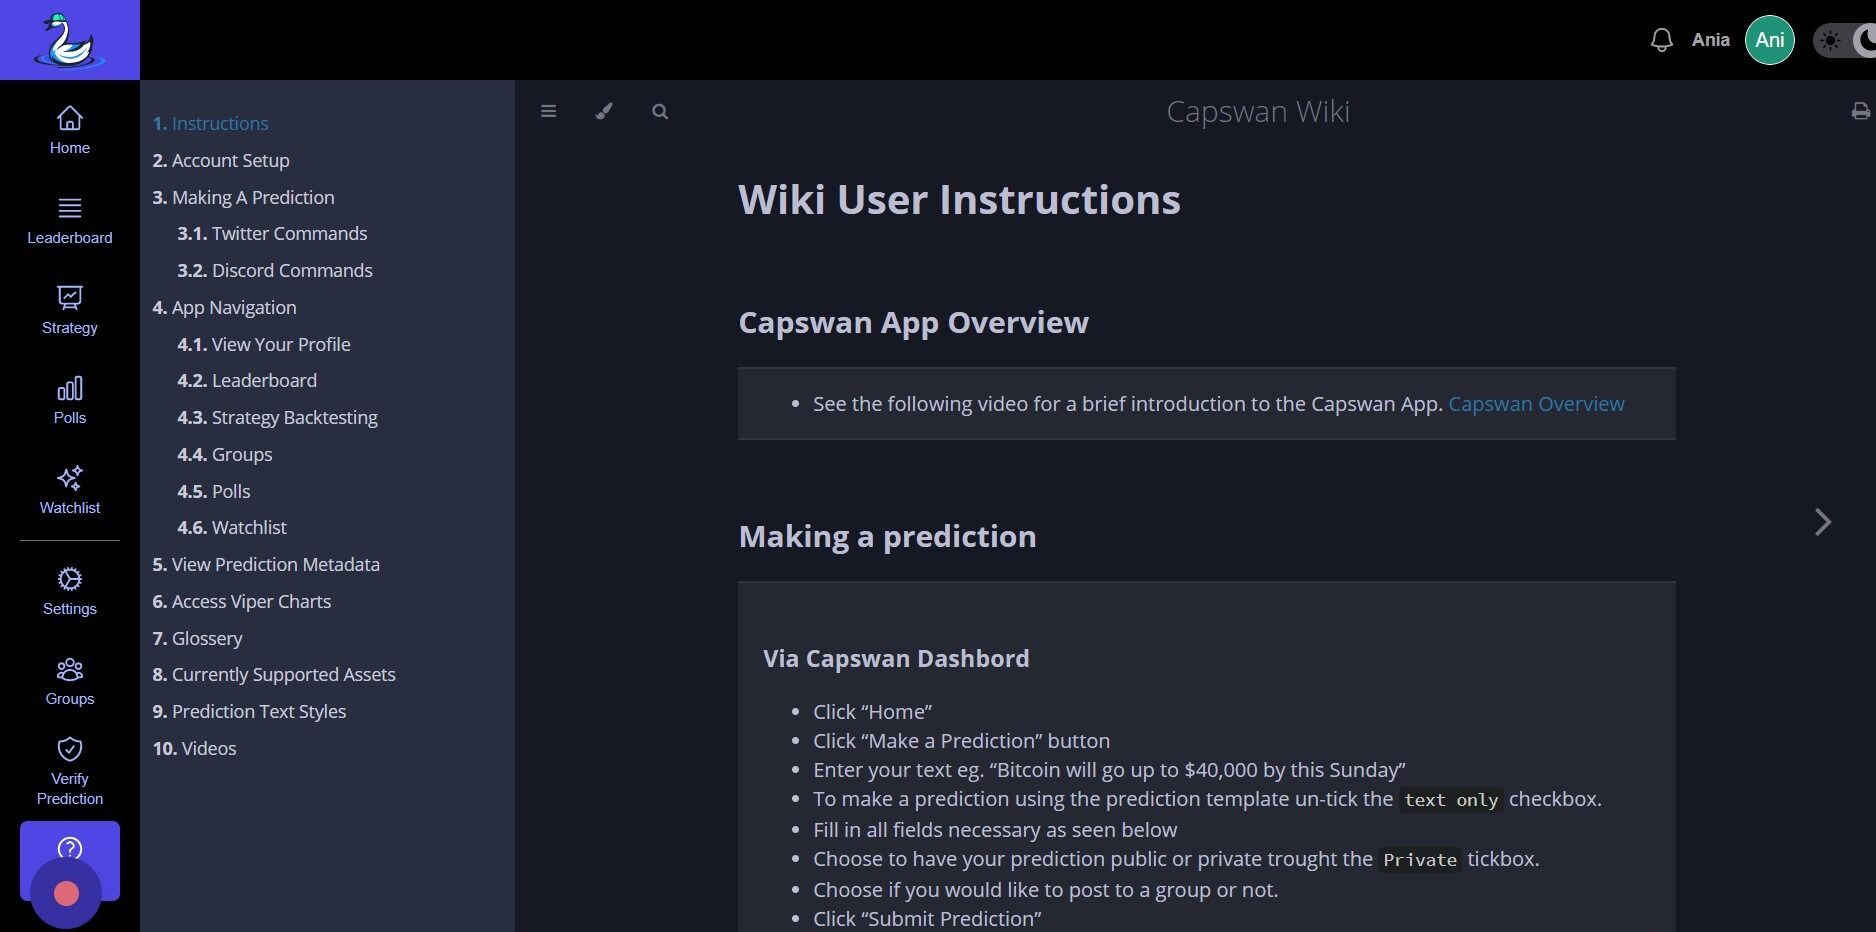This screenshot has height=932, width=1876.
Task: Open the Watchlist page
Action: (x=70, y=490)
